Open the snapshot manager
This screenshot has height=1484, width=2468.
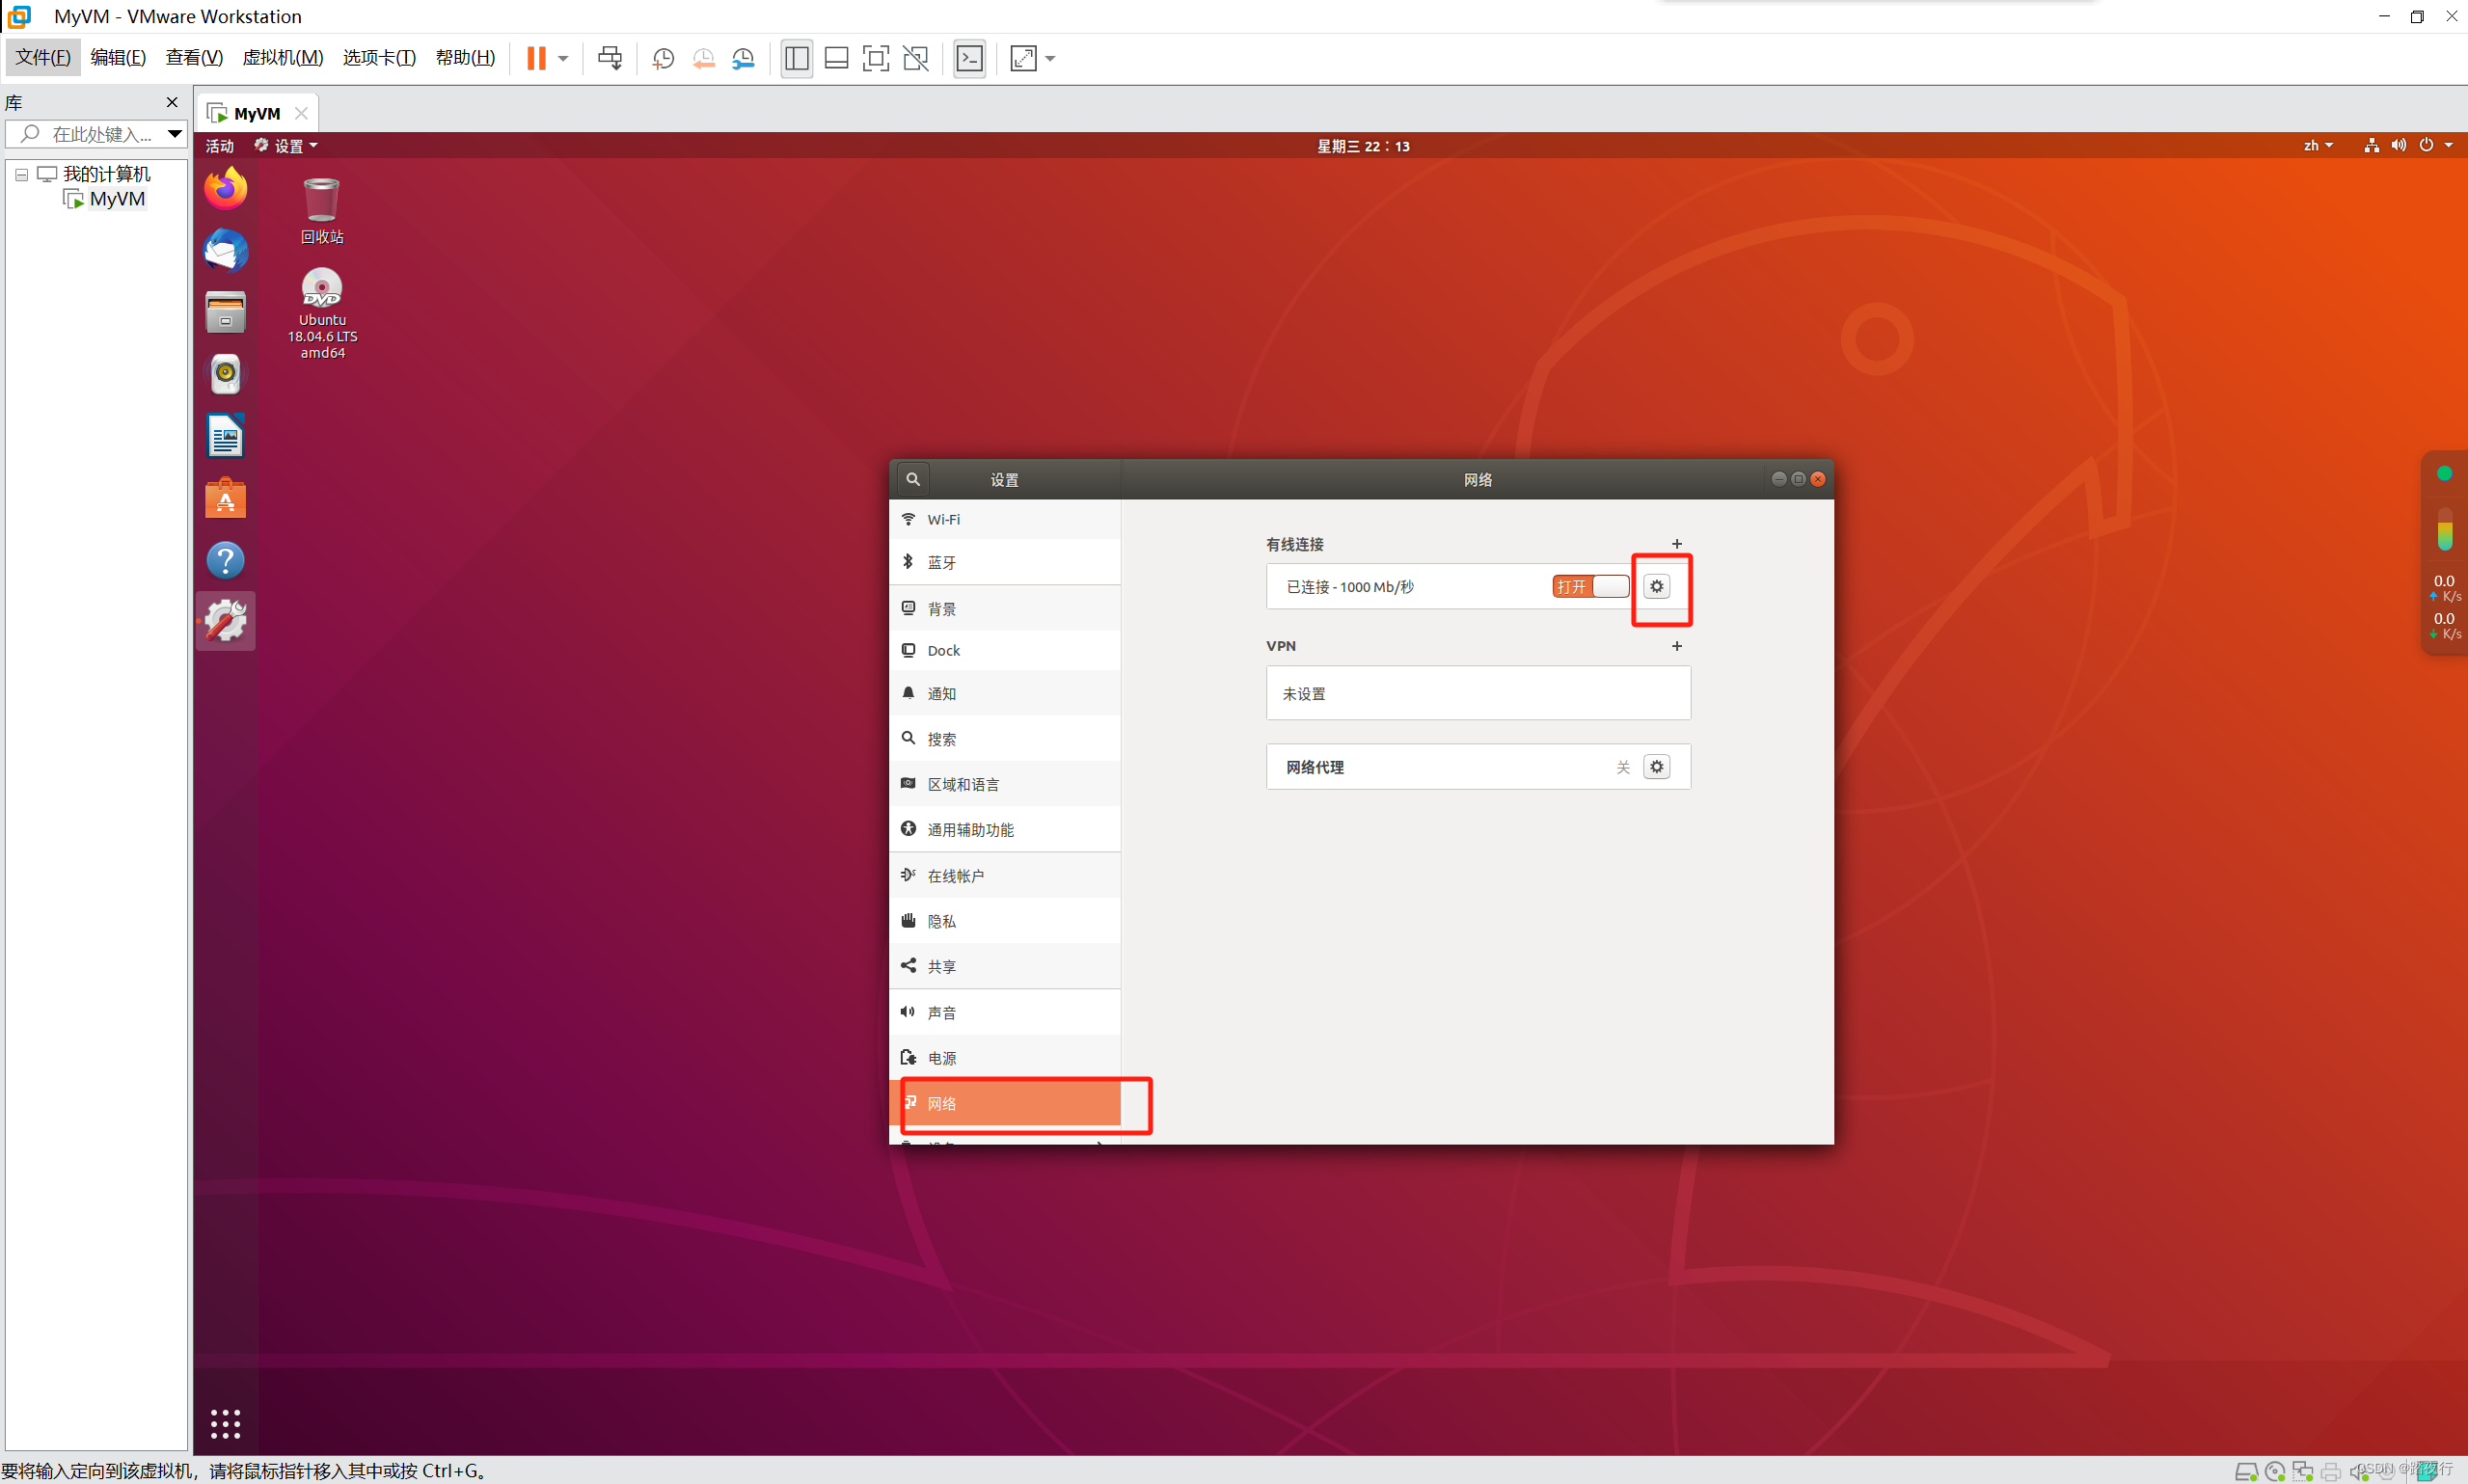743,59
